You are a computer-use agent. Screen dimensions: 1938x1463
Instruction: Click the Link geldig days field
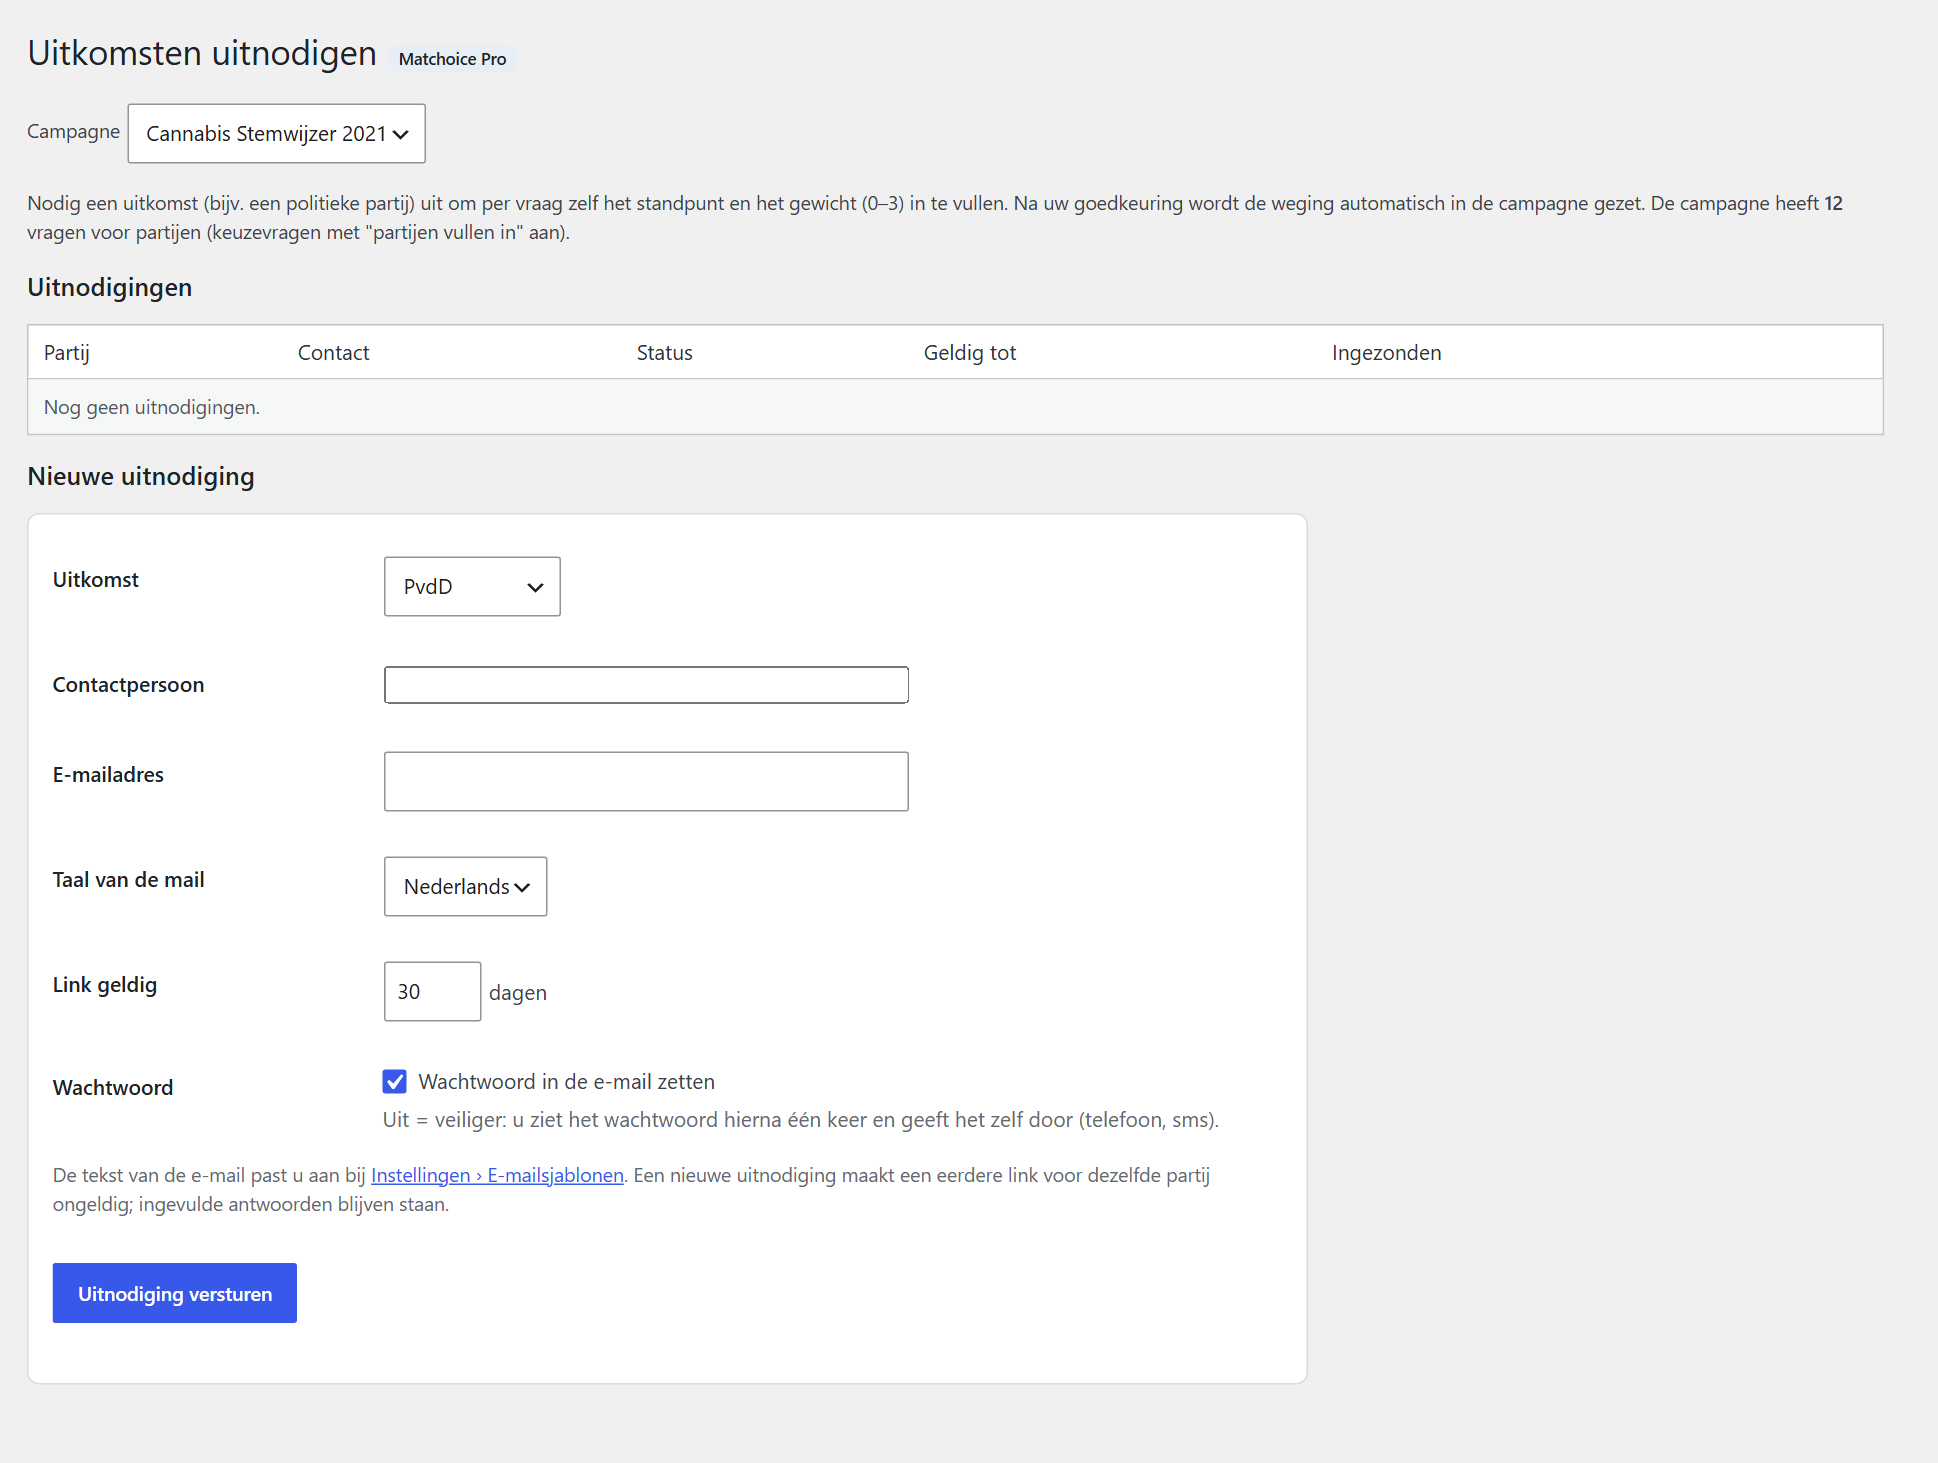[x=432, y=991]
